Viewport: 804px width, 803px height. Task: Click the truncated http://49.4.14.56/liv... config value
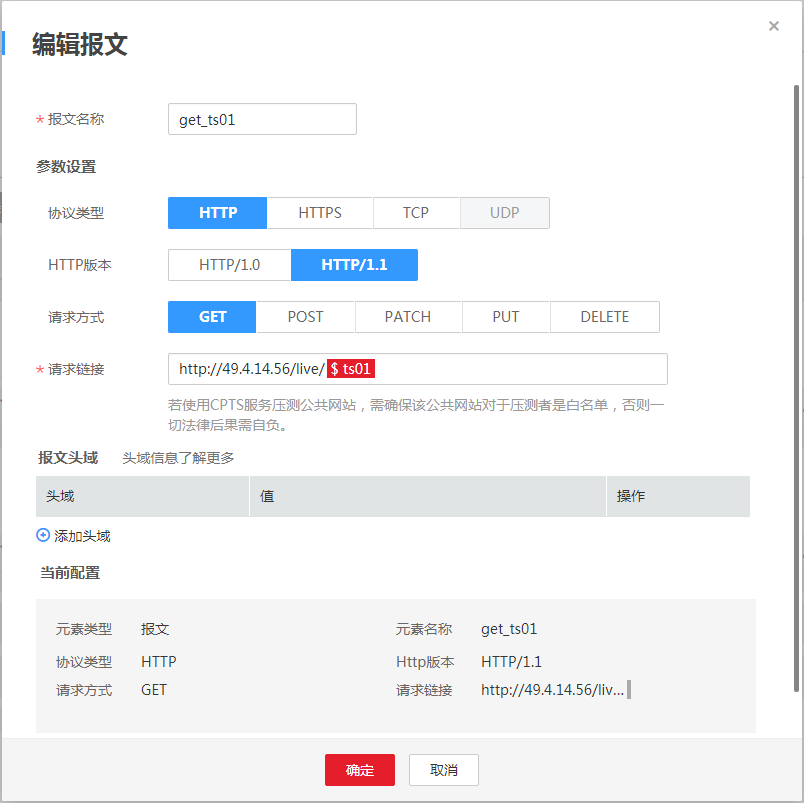point(552,690)
